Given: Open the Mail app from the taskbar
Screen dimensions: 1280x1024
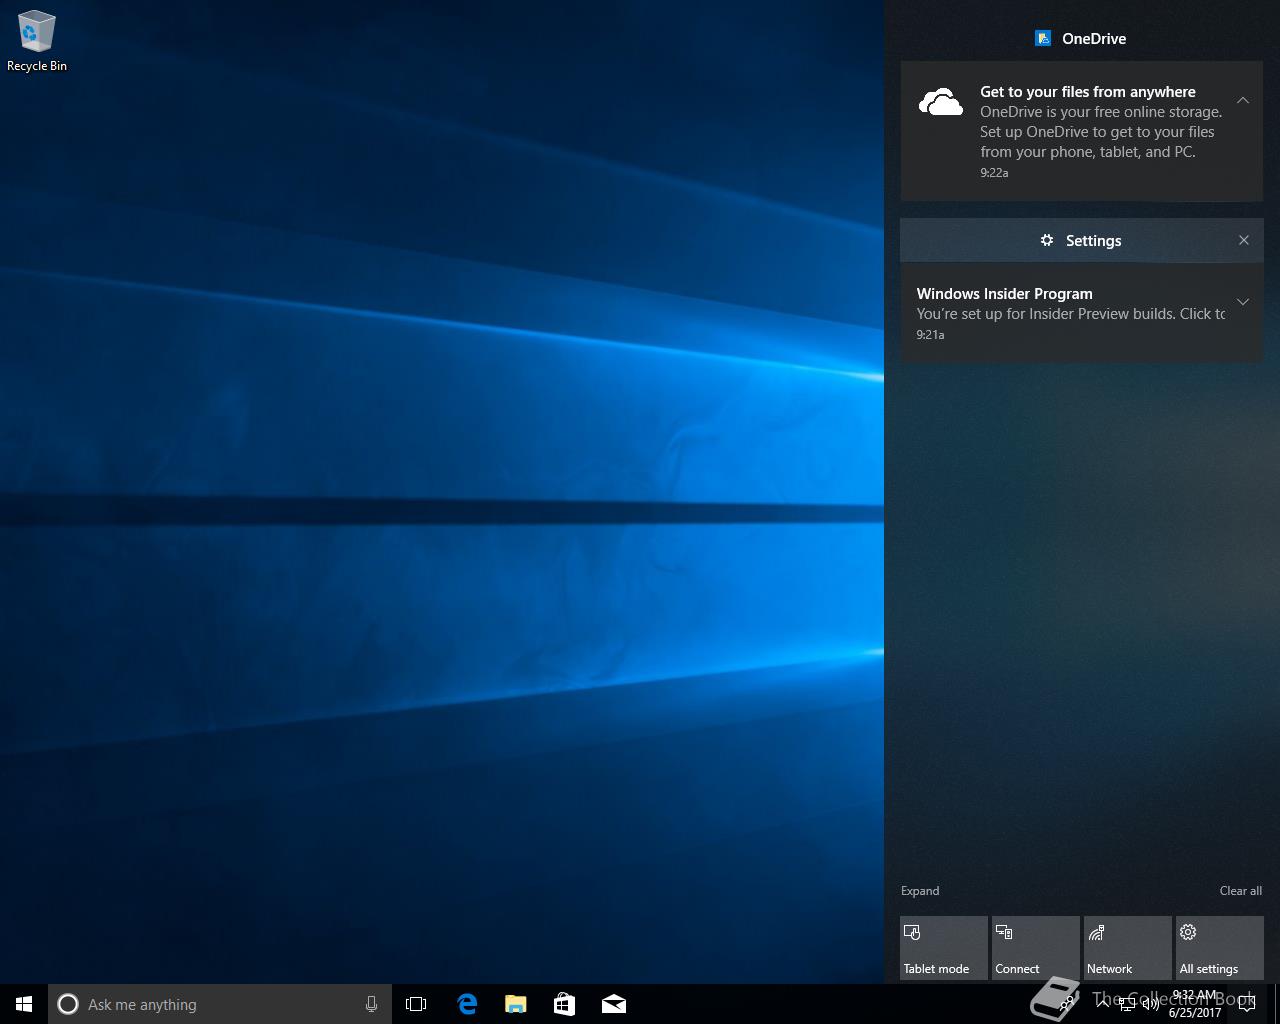Looking at the screenshot, I should pyautogui.click(x=614, y=1004).
